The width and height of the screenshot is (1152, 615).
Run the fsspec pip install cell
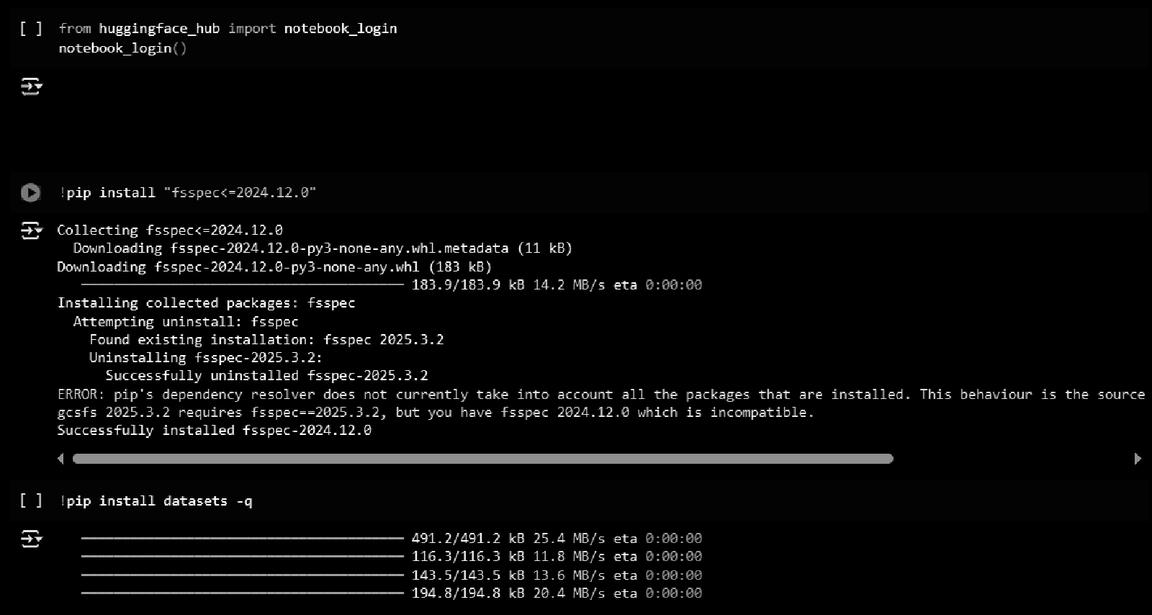31,192
